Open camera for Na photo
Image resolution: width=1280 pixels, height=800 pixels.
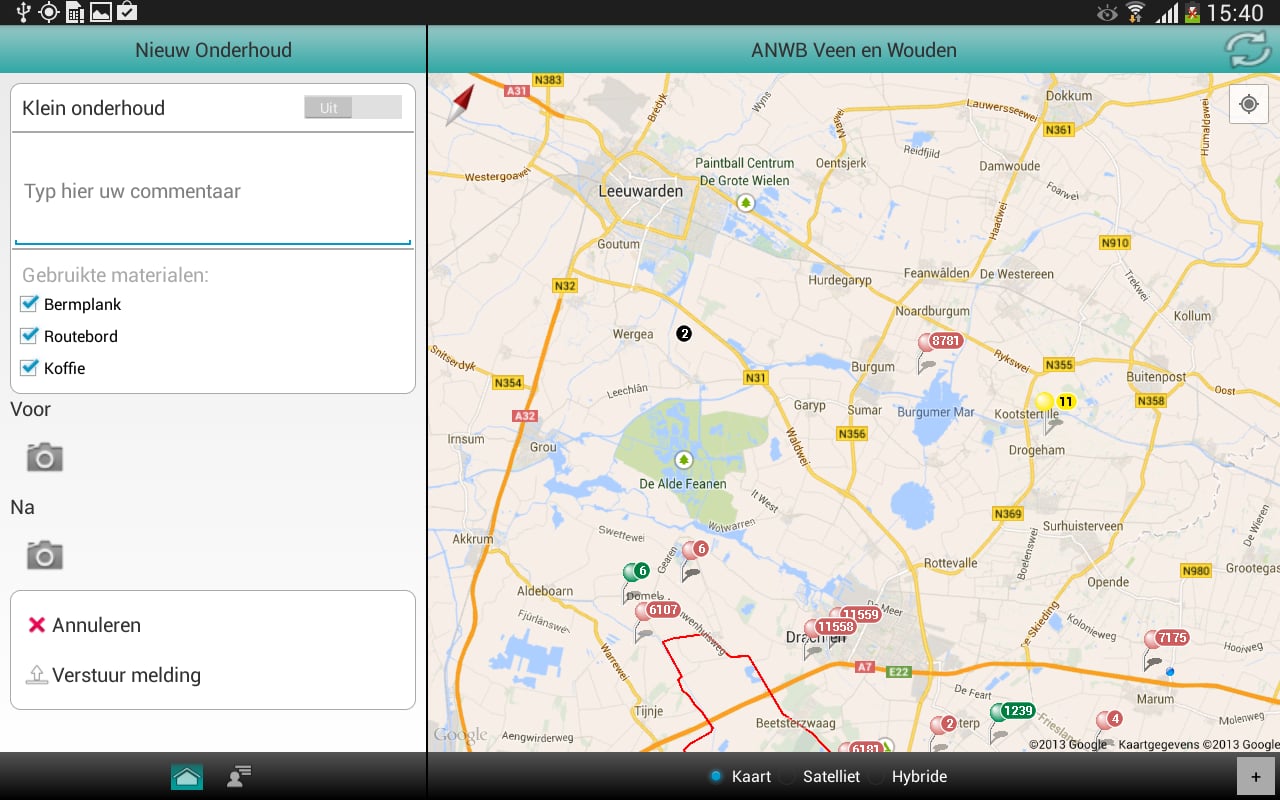44,555
